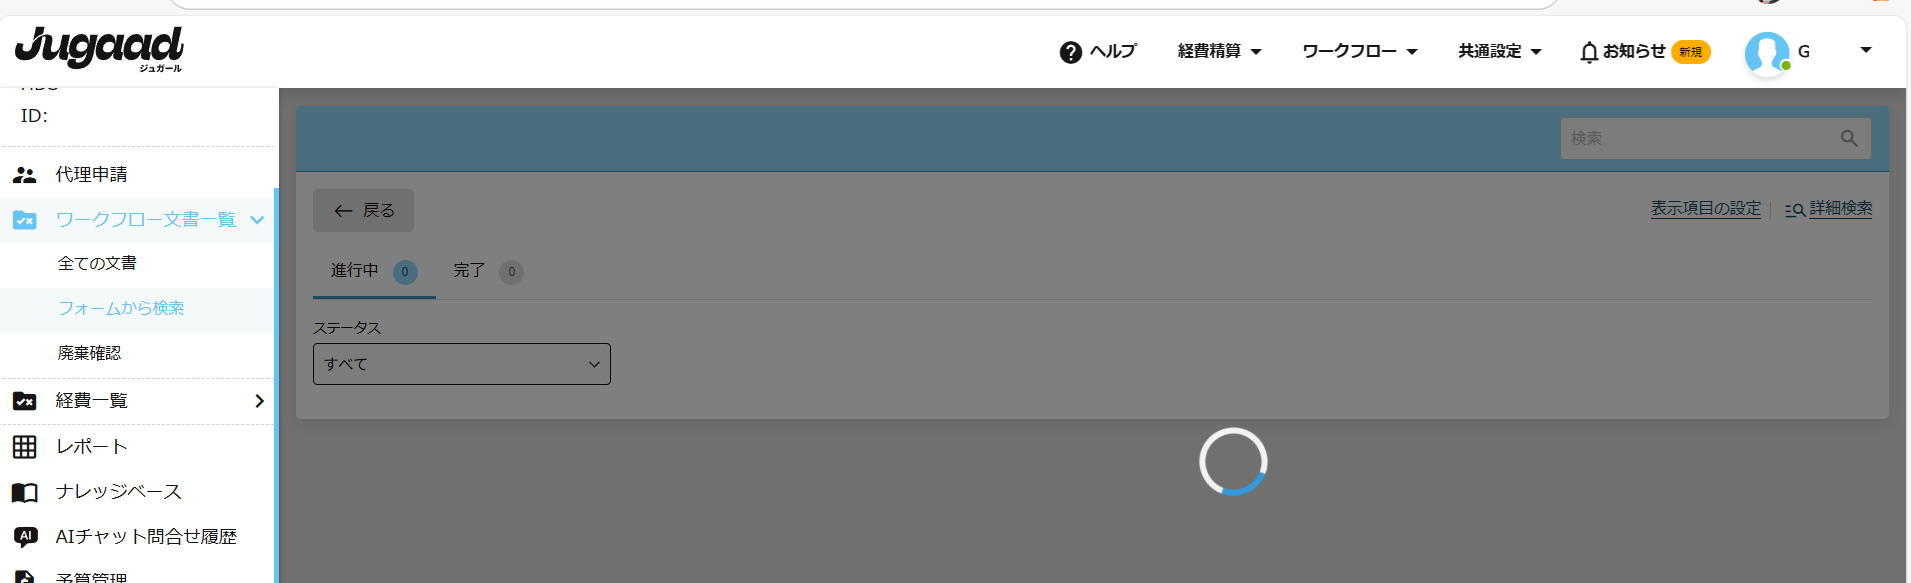Screen dimensions: 1911x583
Task: Click the AI chat history icon
Action: coord(25,537)
